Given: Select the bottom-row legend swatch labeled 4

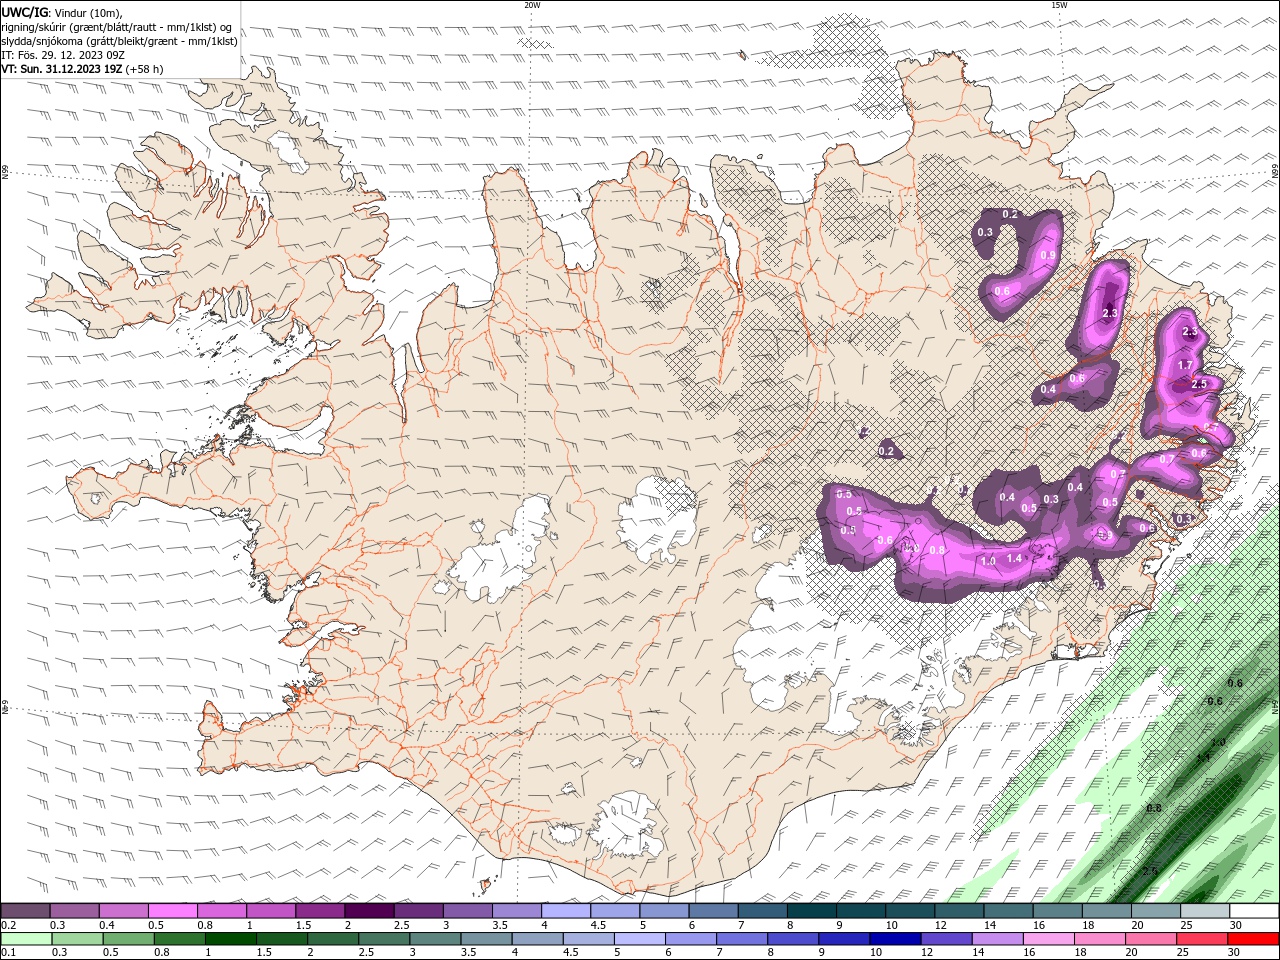Looking at the screenshot, I should 537,939.
